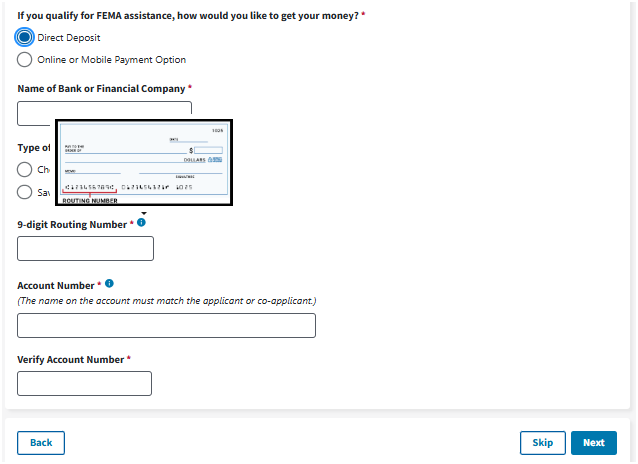Click the "Direct Deposit" label text
Image resolution: width=638 pixels, height=464 pixels.
(x=69, y=37)
